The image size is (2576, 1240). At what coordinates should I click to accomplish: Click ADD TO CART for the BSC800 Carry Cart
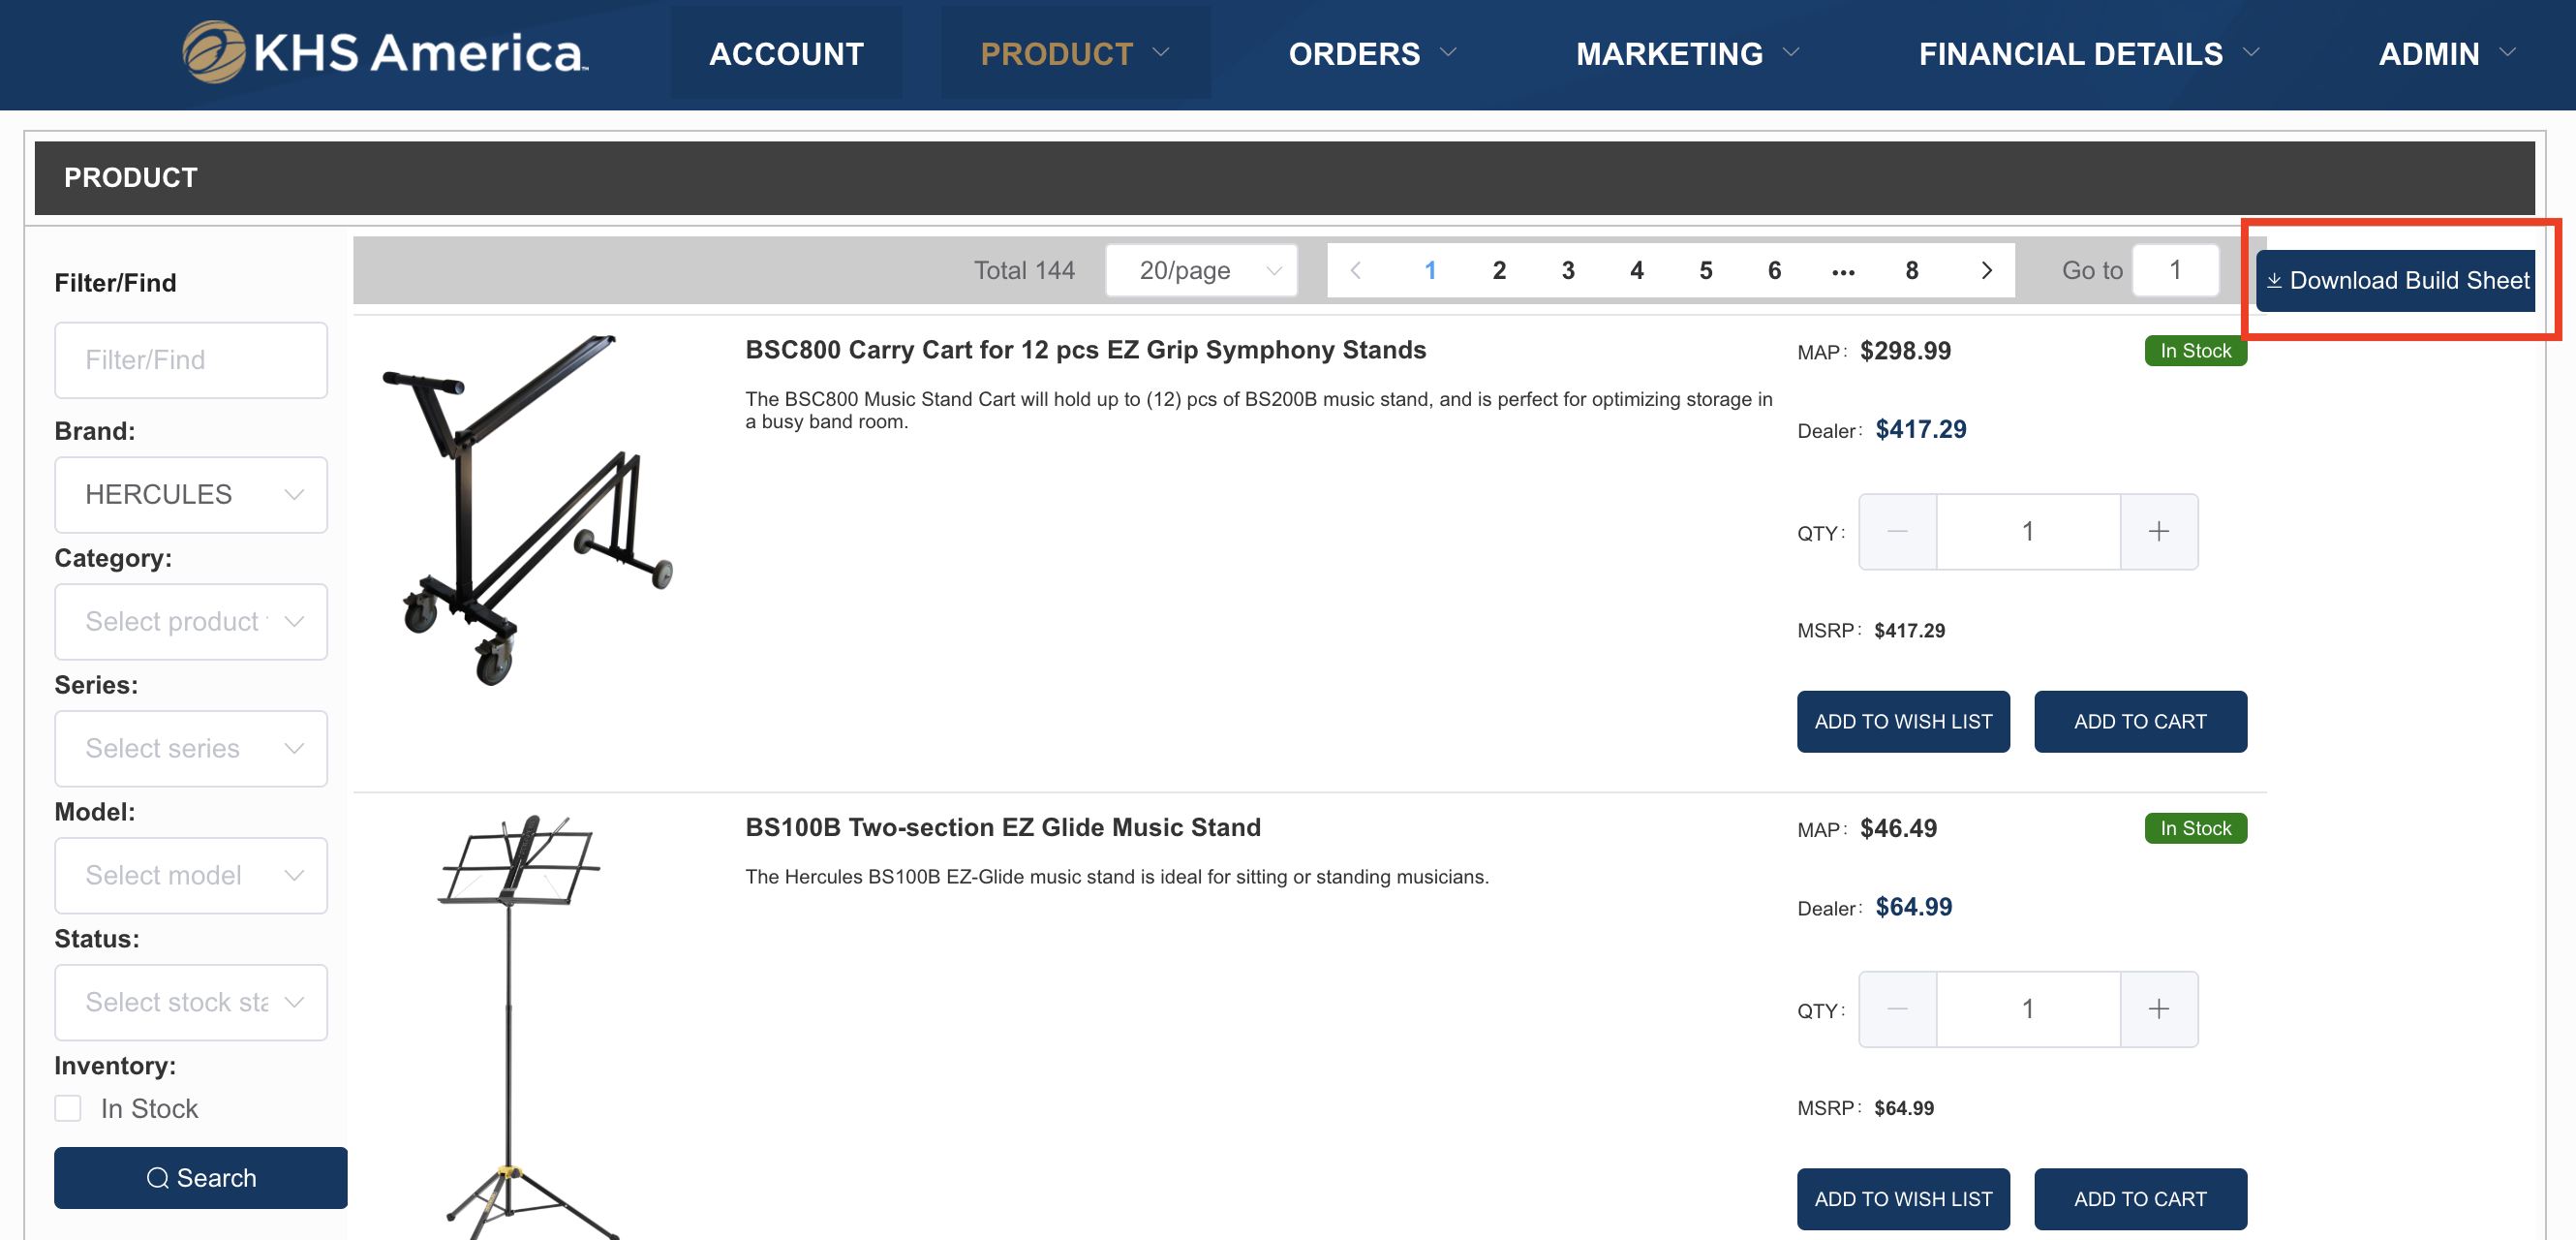[x=2140, y=721]
